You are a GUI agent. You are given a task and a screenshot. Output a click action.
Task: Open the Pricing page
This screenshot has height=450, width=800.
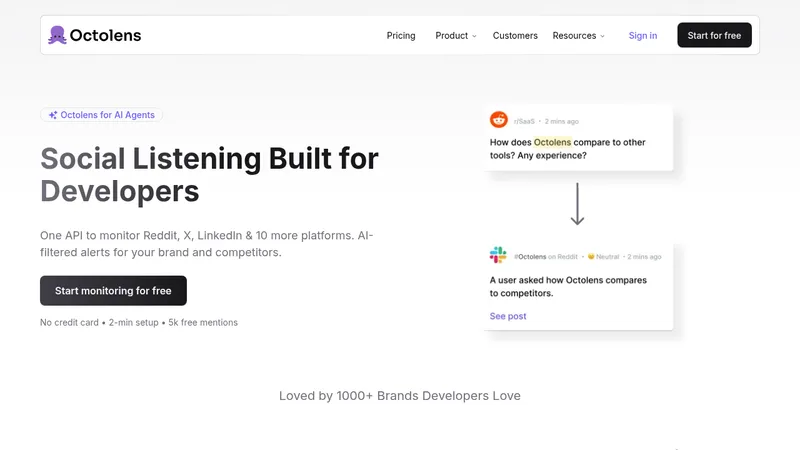pyautogui.click(x=401, y=36)
